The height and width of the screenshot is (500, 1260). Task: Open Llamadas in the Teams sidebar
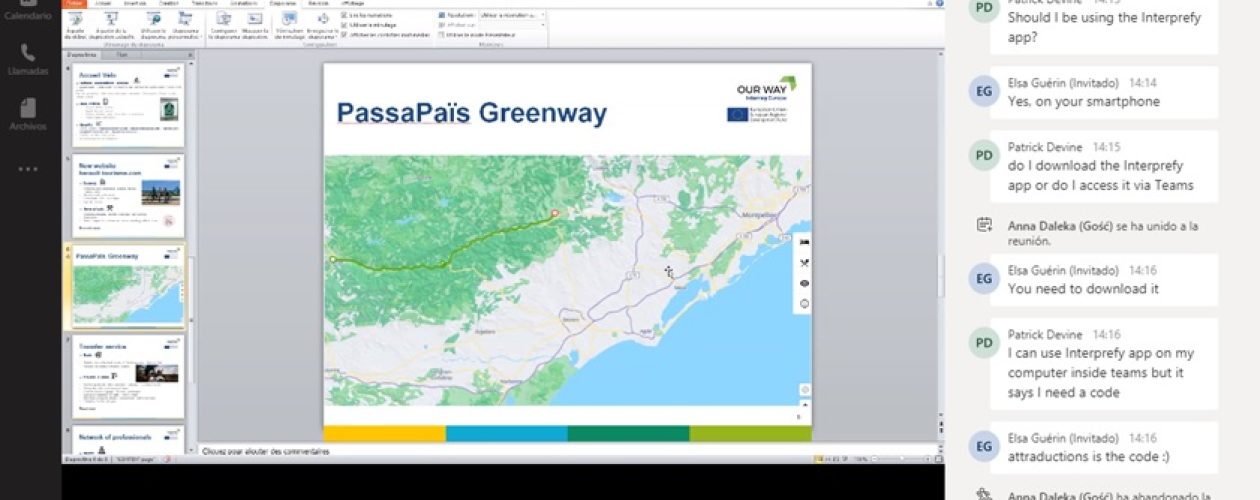click(x=28, y=58)
